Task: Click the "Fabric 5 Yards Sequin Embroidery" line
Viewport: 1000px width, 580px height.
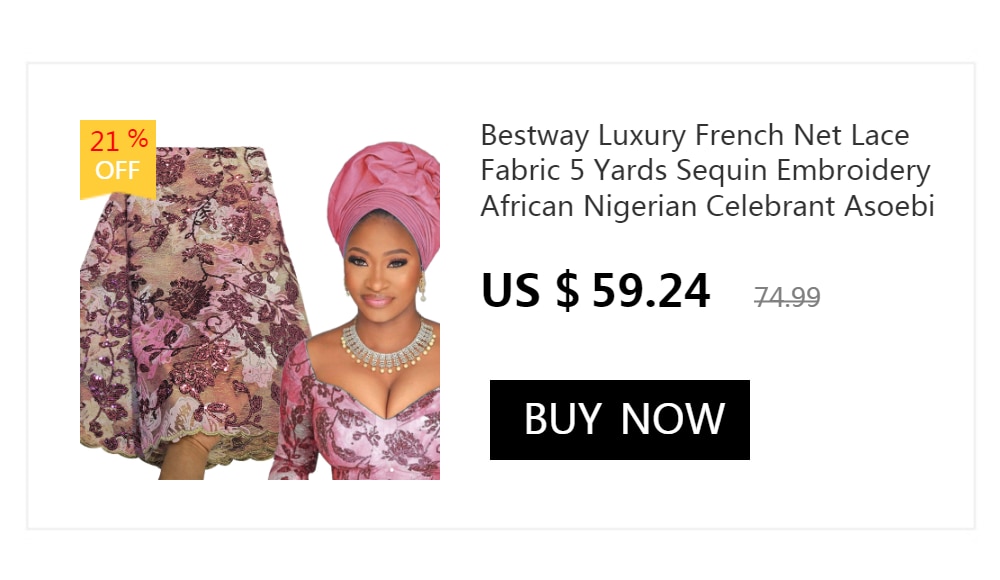Action: coord(705,171)
